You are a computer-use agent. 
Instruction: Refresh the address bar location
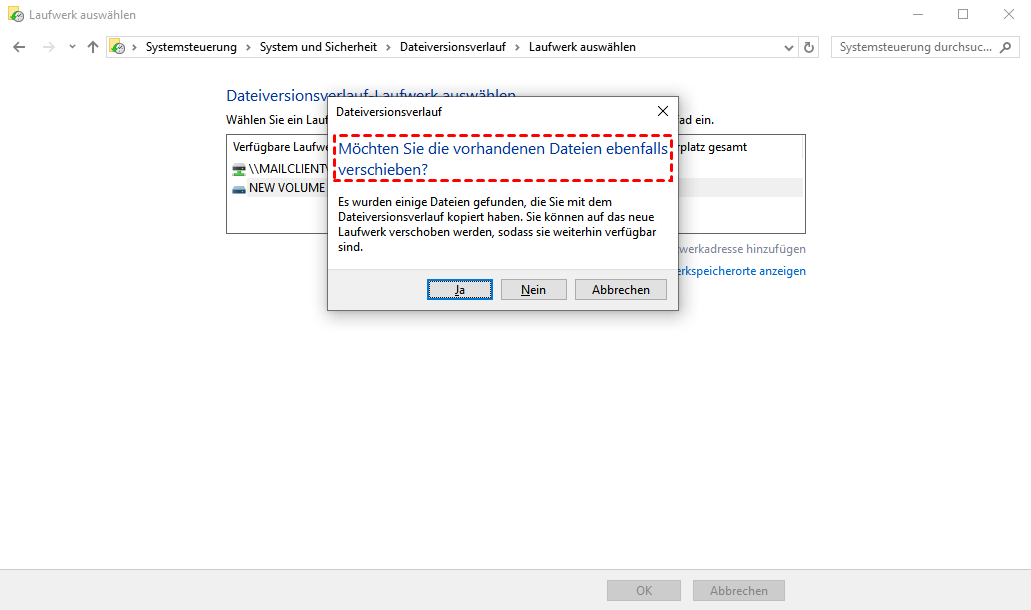809,47
